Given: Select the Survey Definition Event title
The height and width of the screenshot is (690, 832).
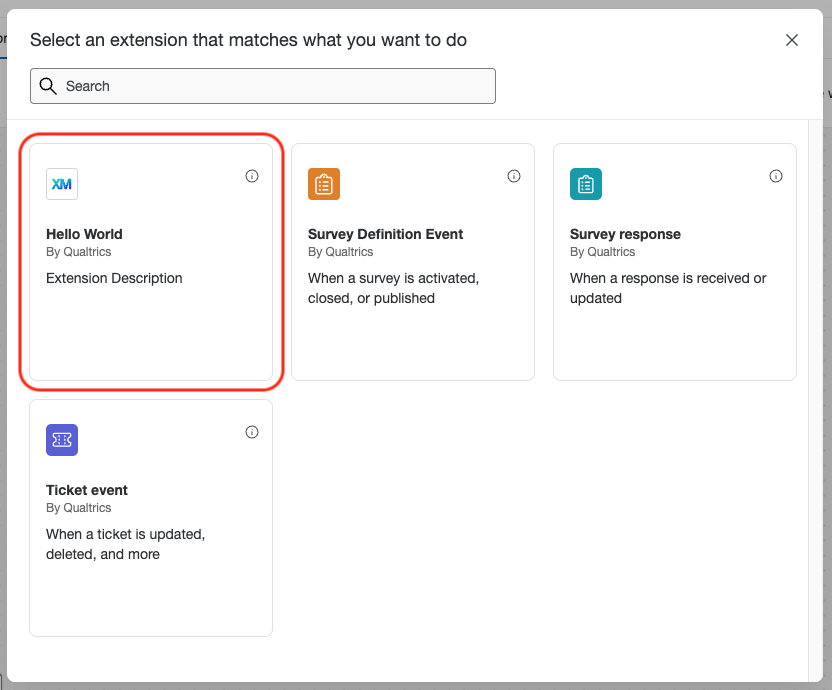Looking at the screenshot, I should 386,234.
